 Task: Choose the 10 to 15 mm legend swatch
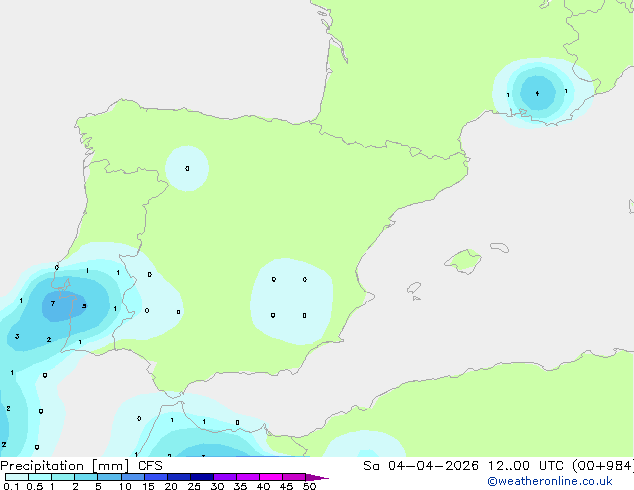point(132,477)
